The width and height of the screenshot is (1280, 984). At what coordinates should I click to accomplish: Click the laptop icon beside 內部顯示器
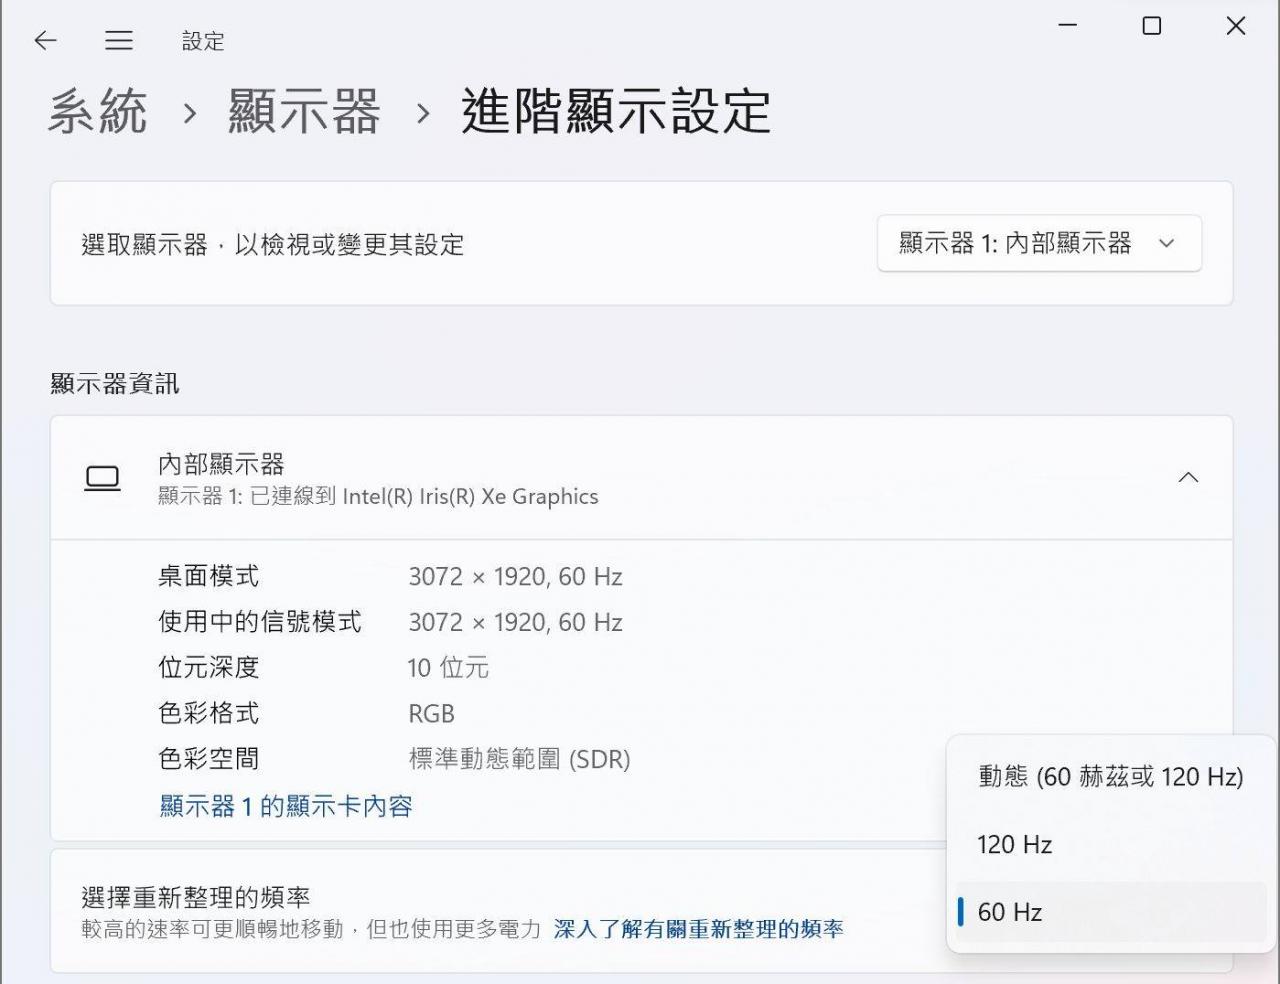102,479
